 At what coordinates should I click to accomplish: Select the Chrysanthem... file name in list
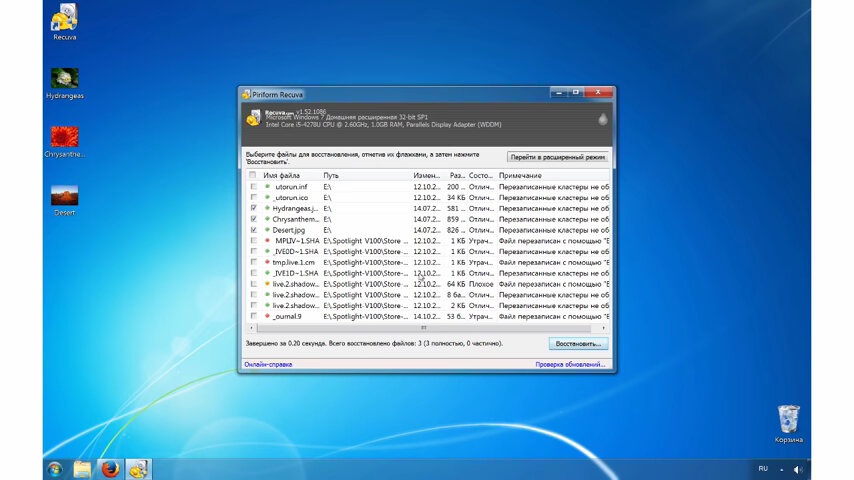296,219
